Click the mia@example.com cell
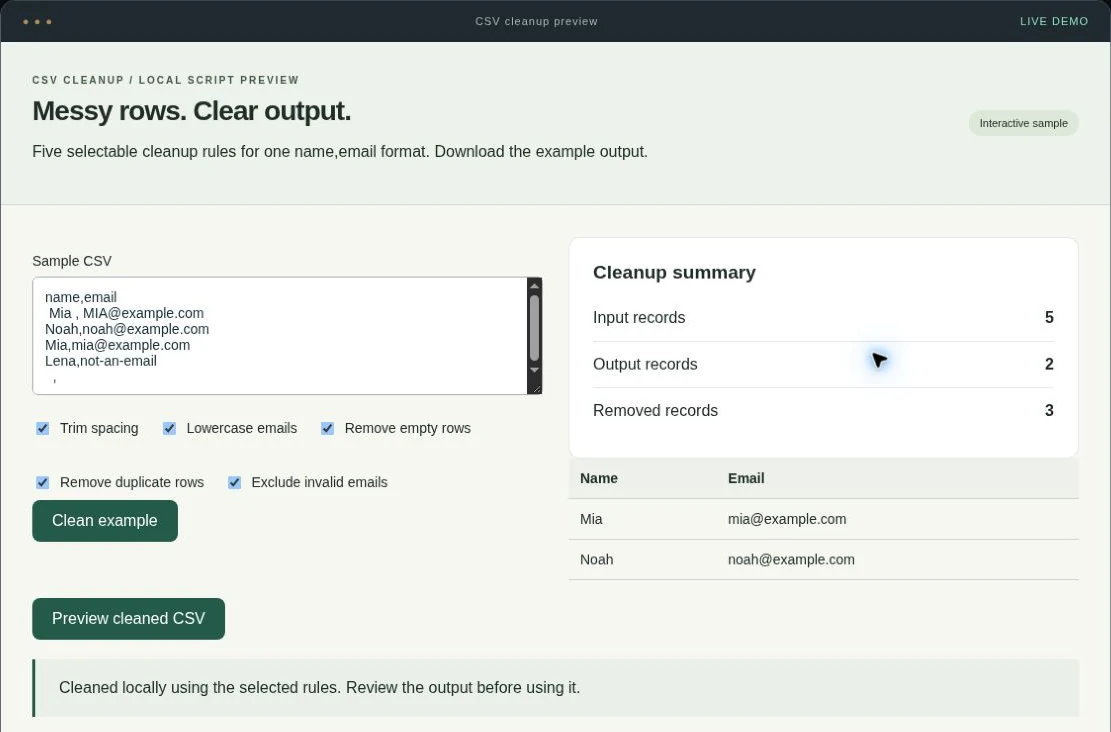Image resolution: width=1111 pixels, height=732 pixels. pos(787,519)
